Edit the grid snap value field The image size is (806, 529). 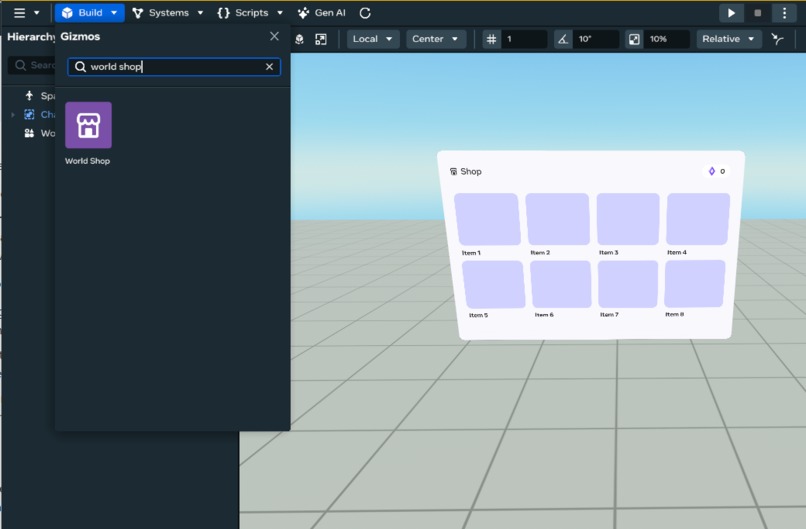(524, 39)
